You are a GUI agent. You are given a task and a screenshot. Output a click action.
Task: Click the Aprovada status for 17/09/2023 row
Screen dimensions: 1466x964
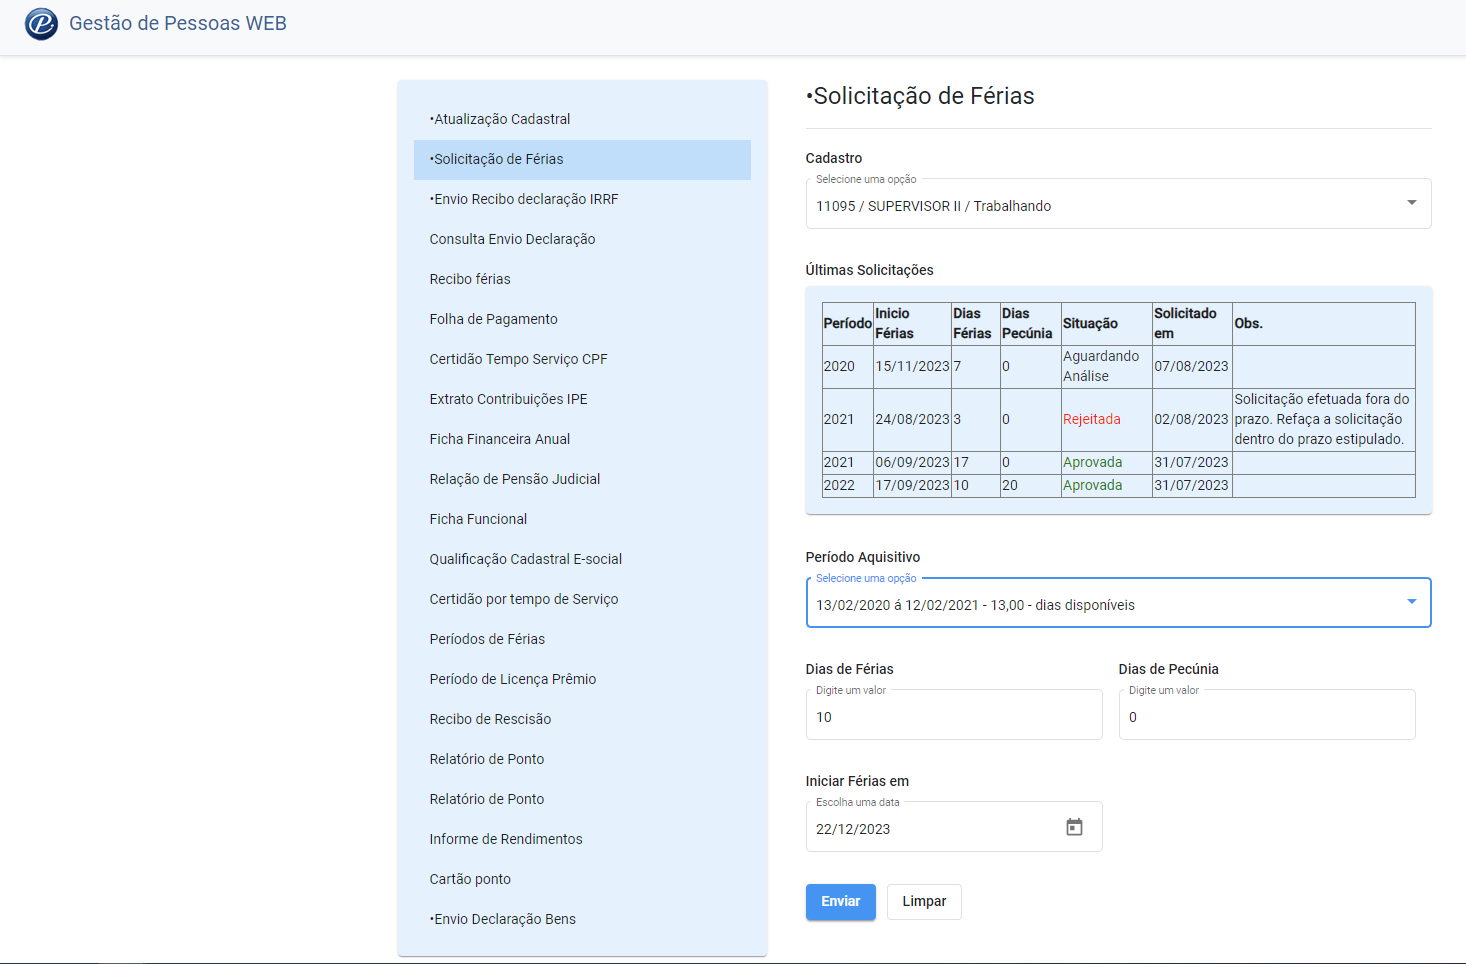pyautogui.click(x=1093, y=485)
